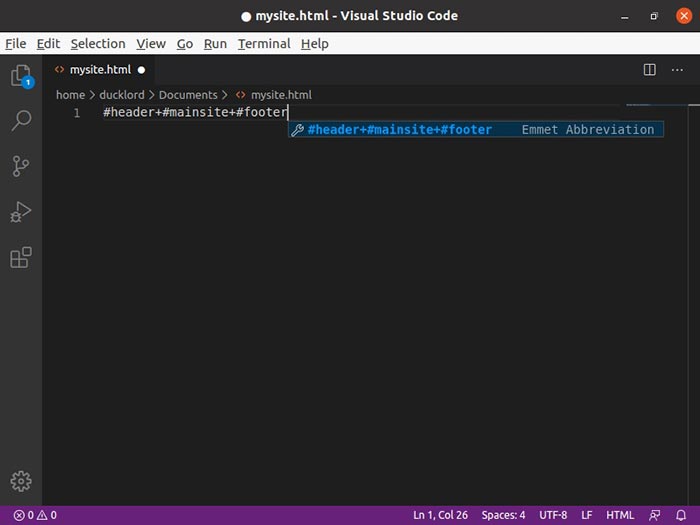Open the Extensions view
Viewport: 700px width, 525px height.
(20, 258)
